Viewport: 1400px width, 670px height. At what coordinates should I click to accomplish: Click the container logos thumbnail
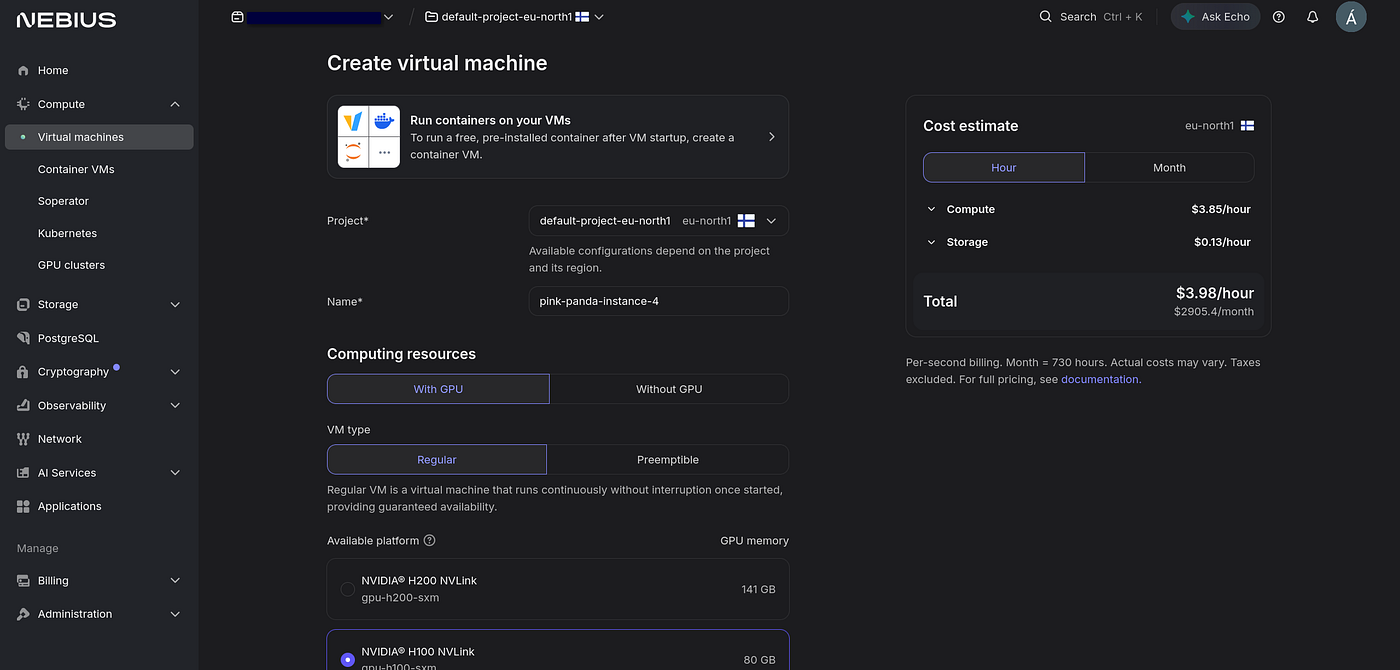(x=369, y=137)
